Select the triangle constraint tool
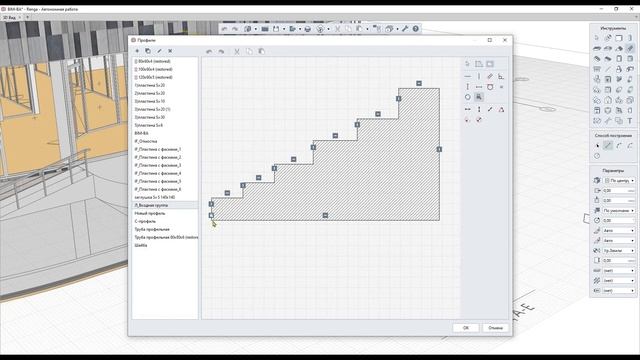The image size is (640, 360). pyautogui.click(x=501, y=109)
